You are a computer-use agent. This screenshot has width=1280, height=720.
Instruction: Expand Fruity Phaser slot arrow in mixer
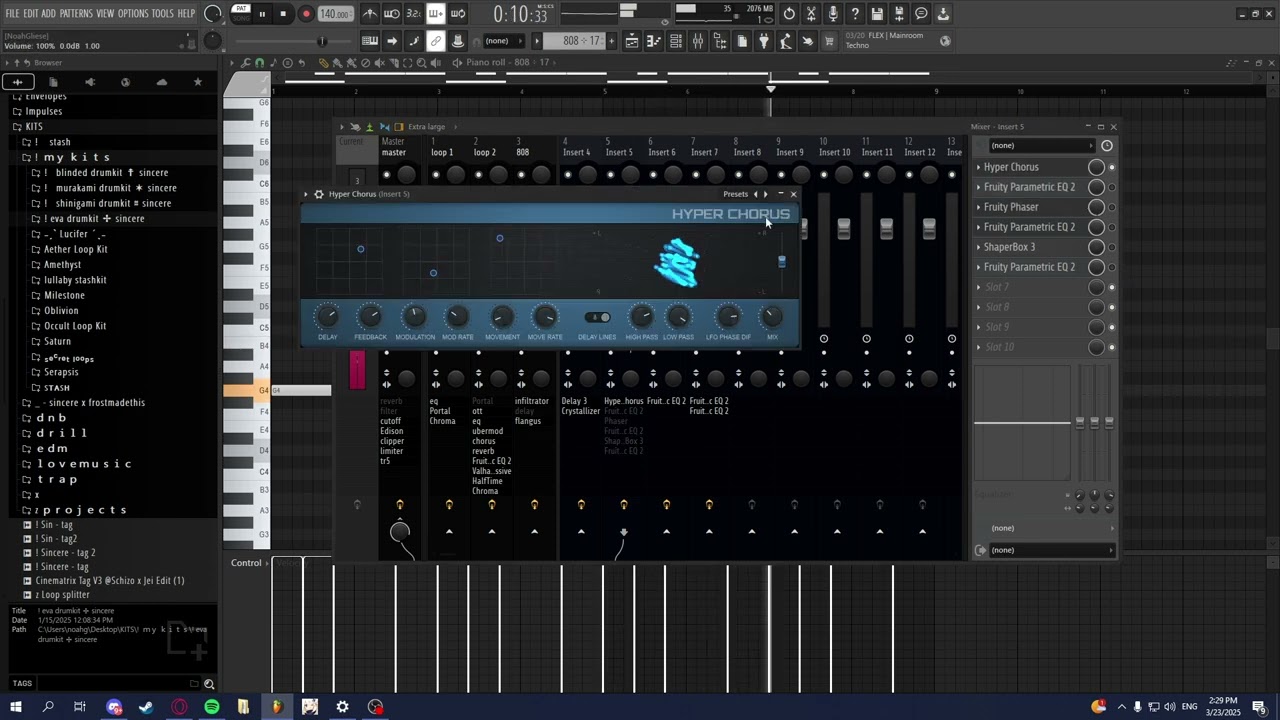pos(979,207)
